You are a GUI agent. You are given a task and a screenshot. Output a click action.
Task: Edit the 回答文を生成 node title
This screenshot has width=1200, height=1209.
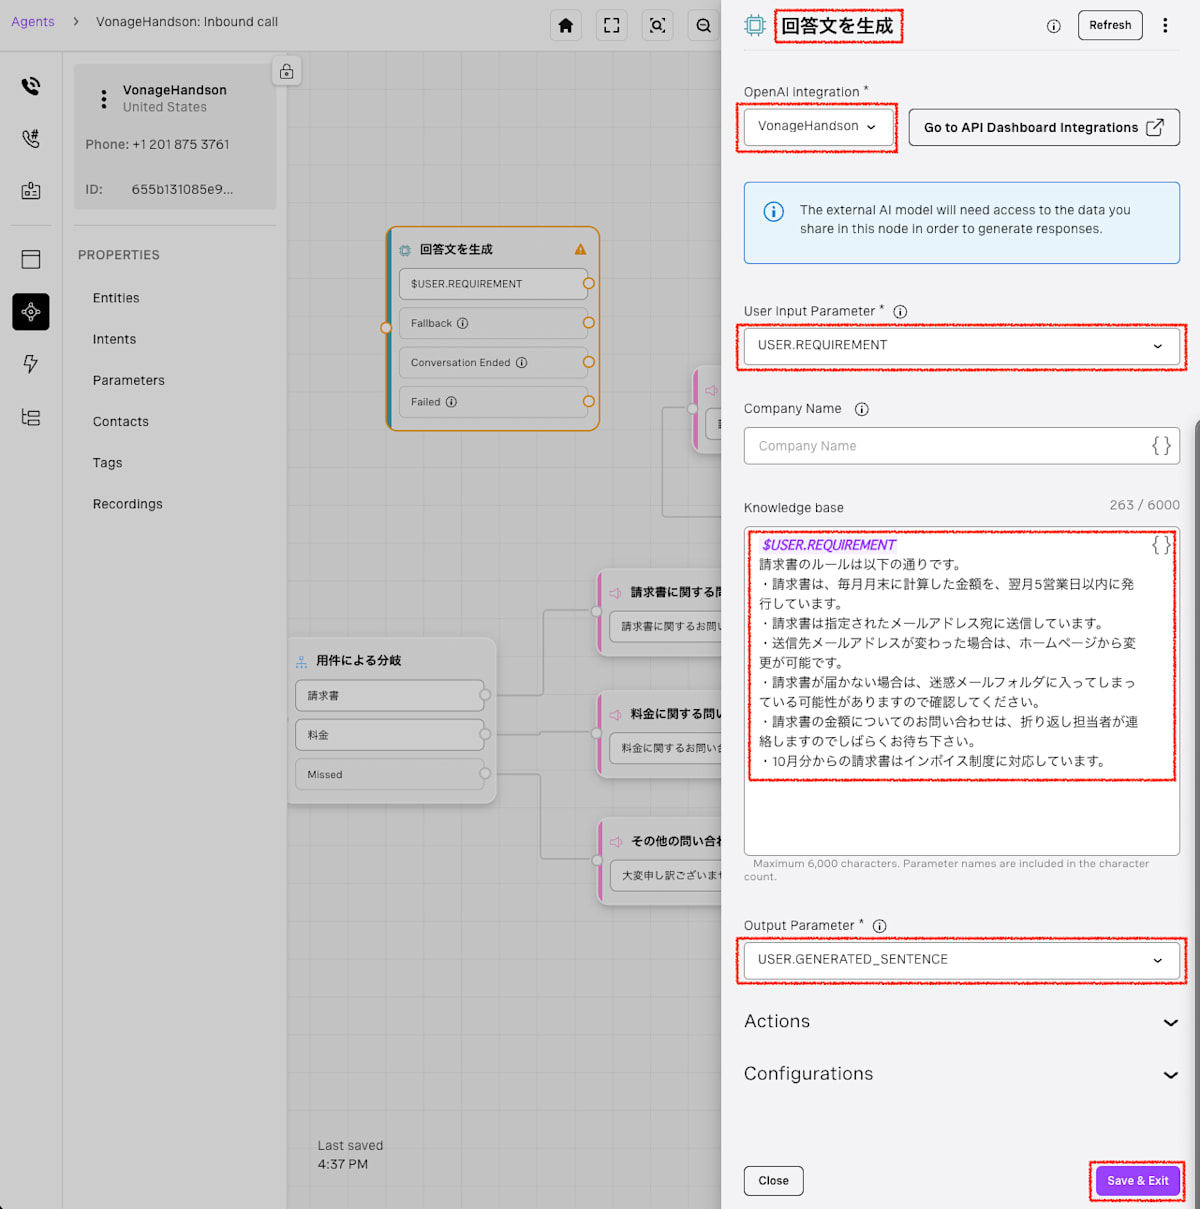tap(837, 26)
